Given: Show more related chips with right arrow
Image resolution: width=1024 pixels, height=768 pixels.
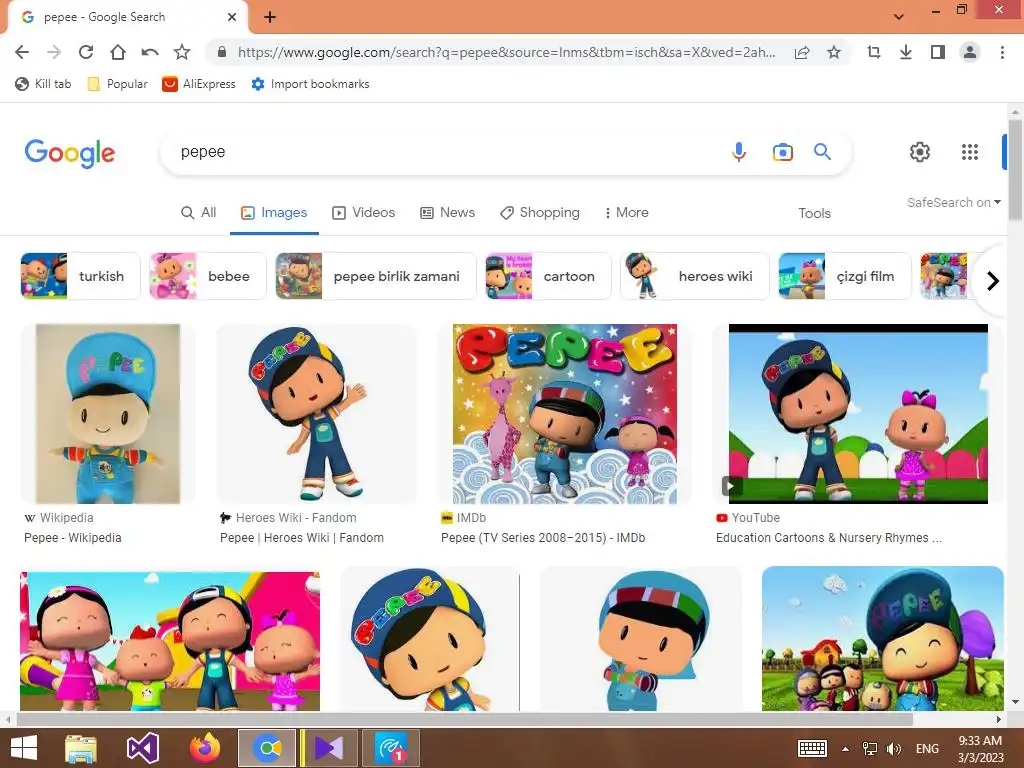Looking at the screenshot, I should (993, 281).
